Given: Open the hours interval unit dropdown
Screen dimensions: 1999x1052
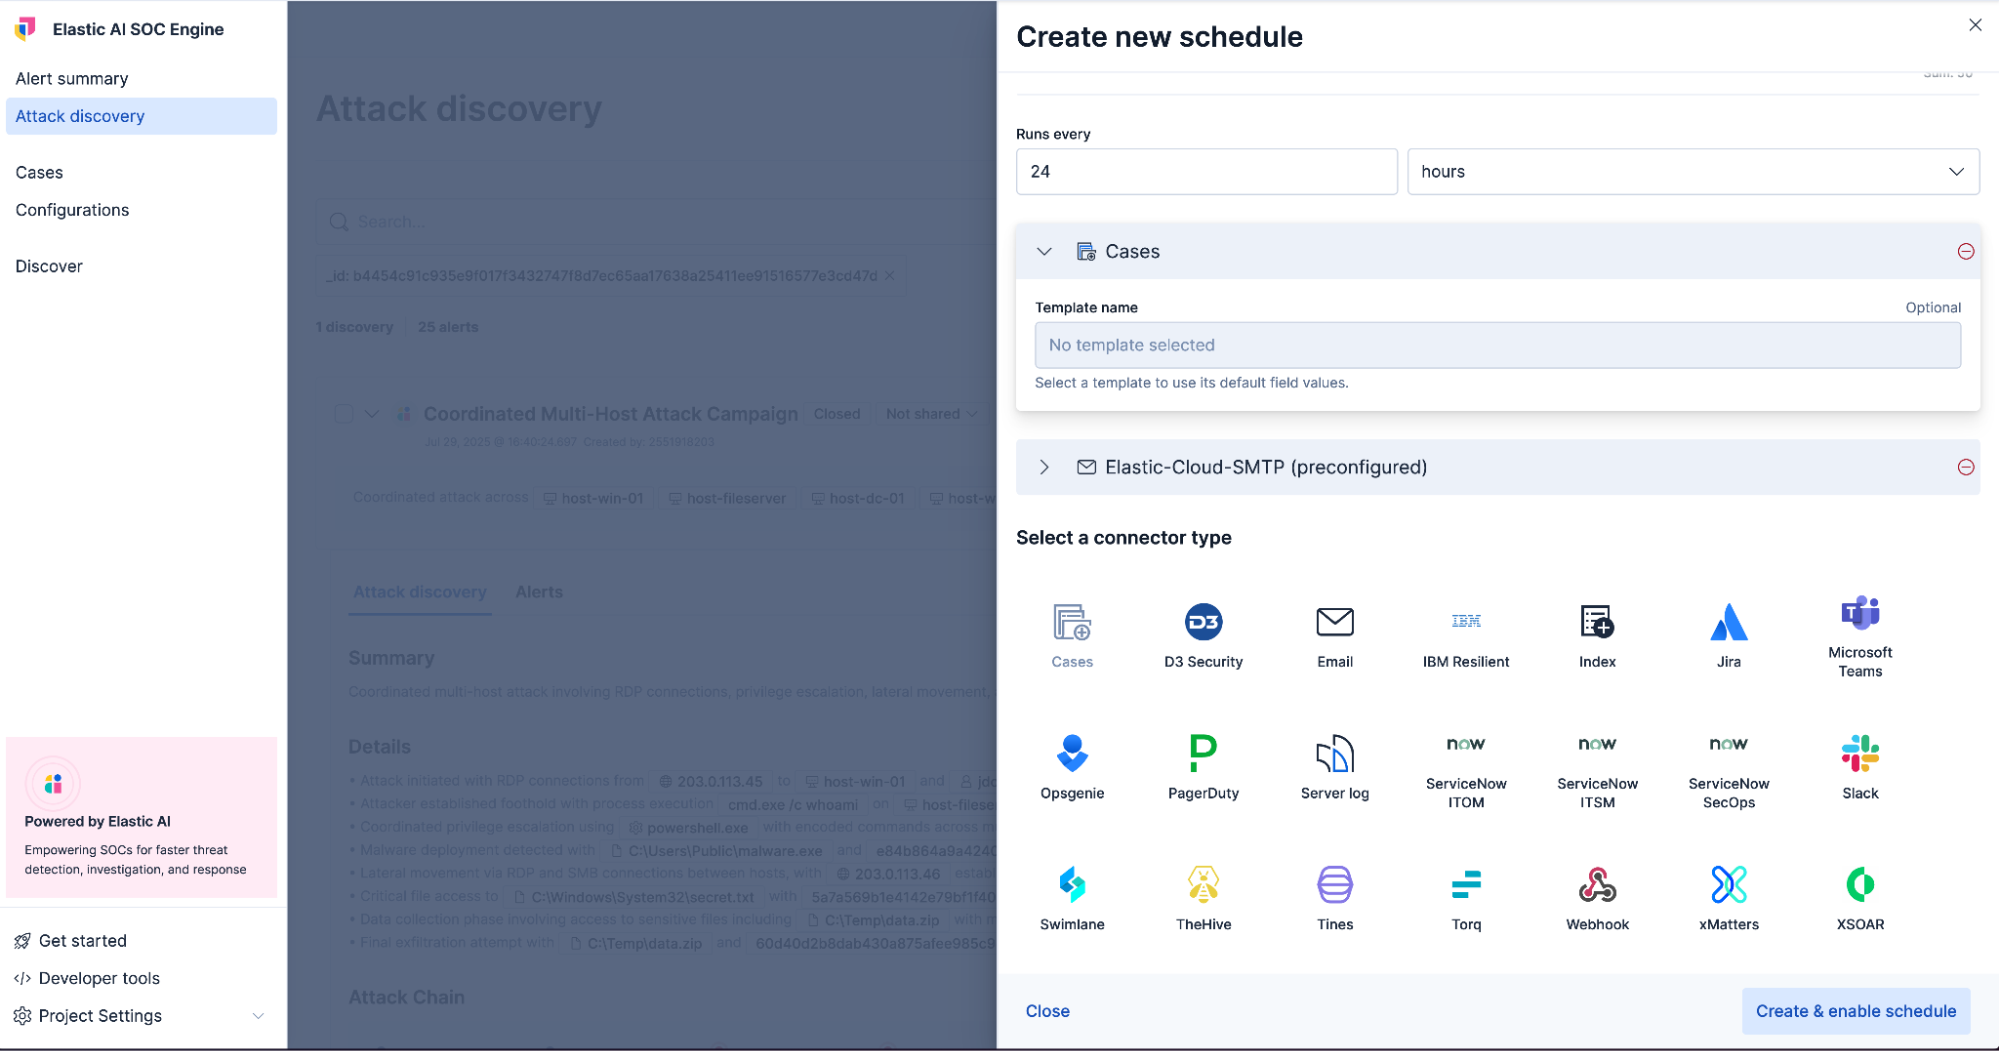Looking at the screenshot, I should pyautogui.click(x=1693, y=172).
